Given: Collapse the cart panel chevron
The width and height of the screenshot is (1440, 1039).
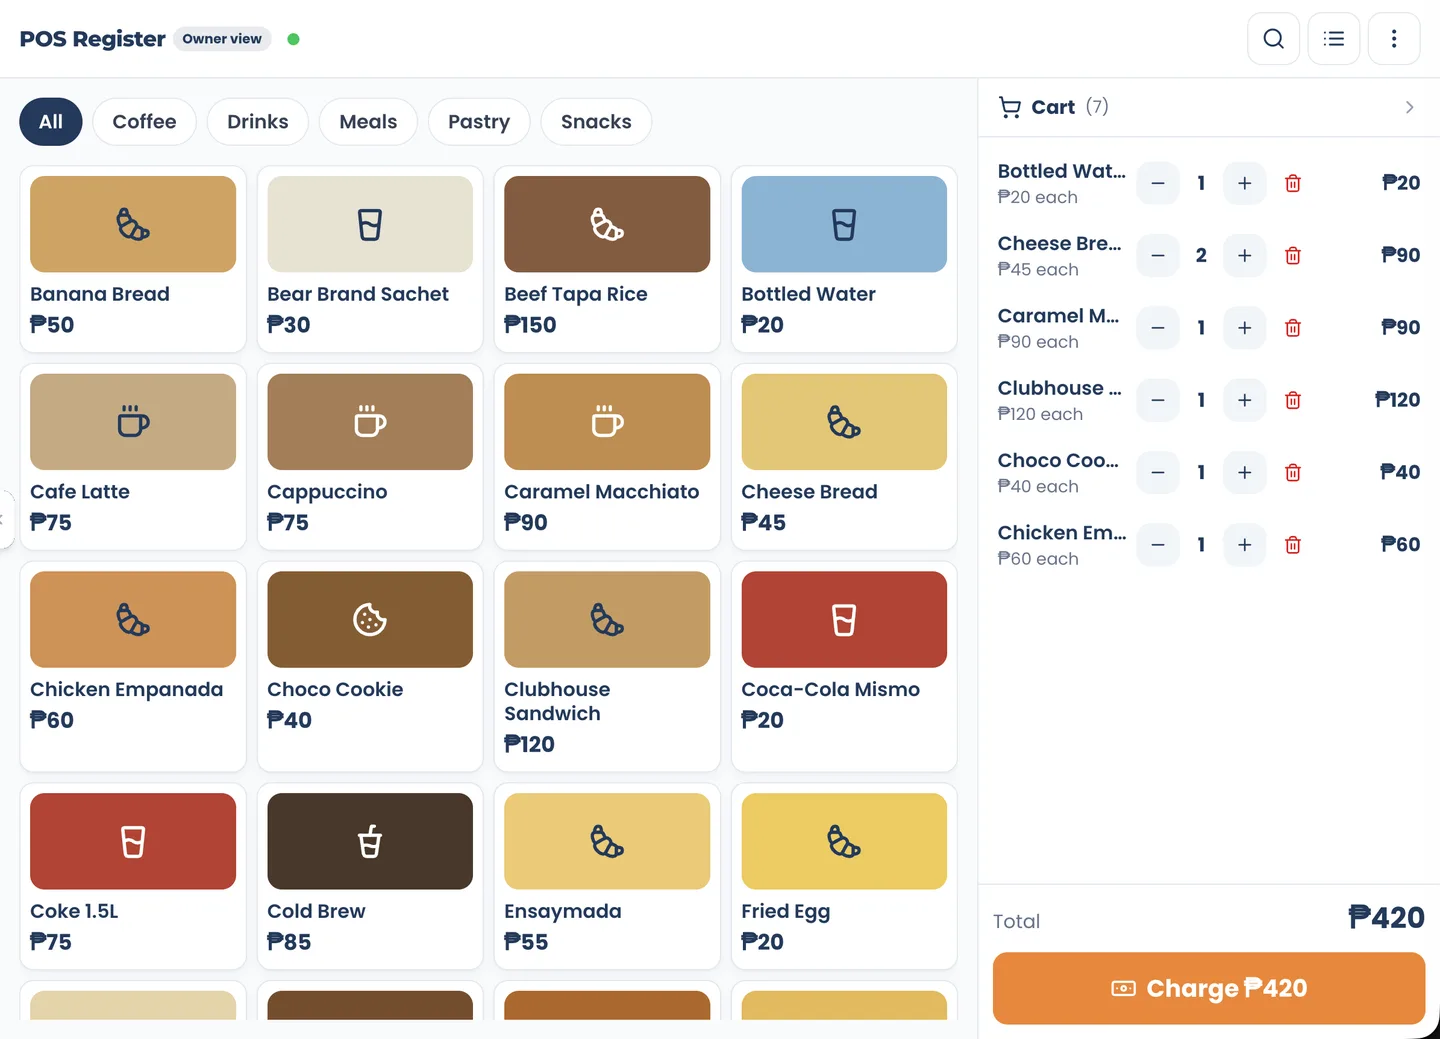Looking at the screenshot, I should click(x=1409, y=107).
